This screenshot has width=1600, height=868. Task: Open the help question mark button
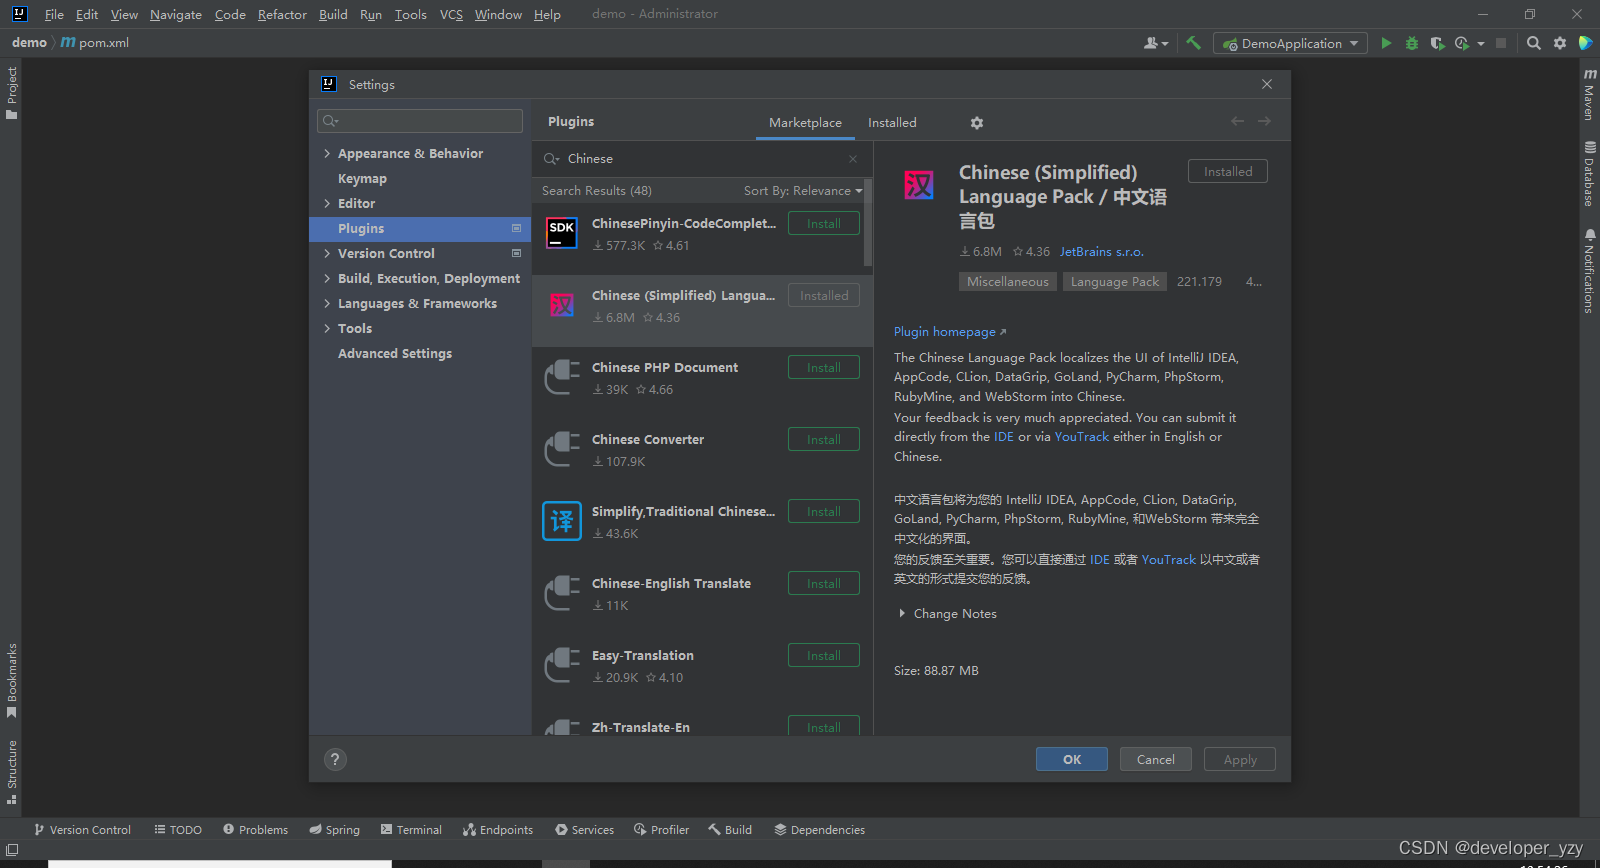(x=335, y=759)
